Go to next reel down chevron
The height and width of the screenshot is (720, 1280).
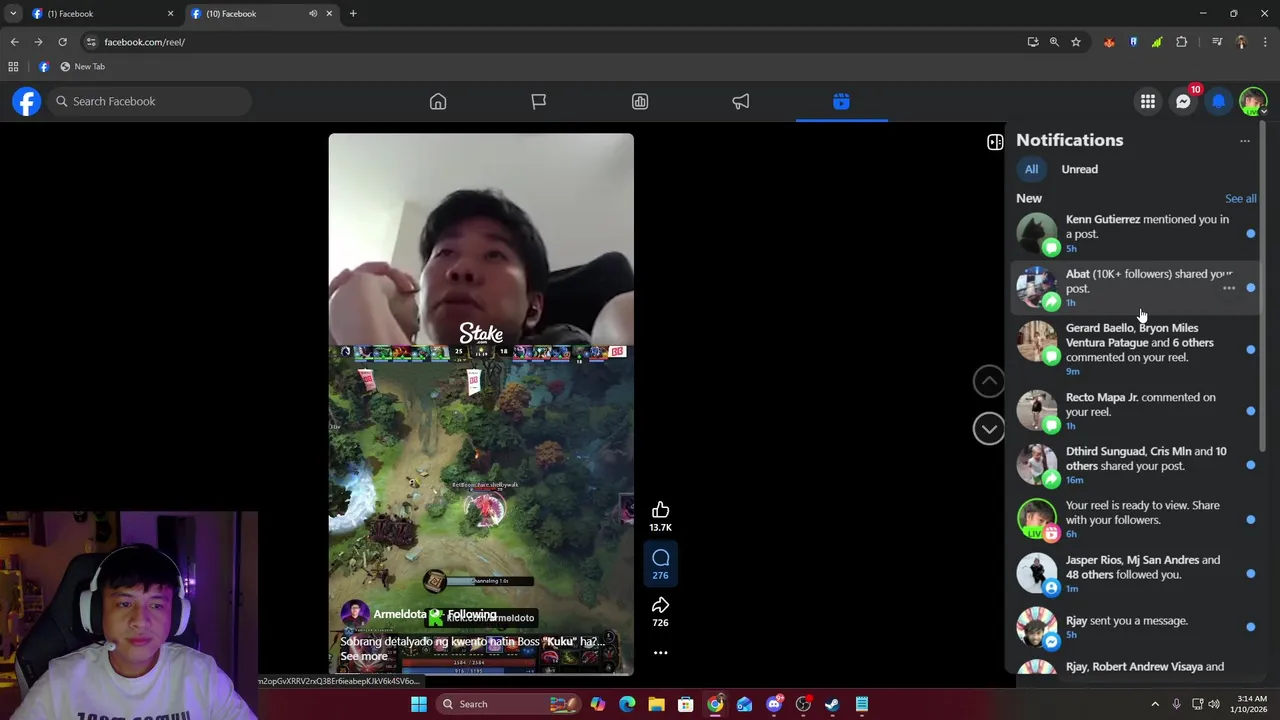pos(989,428)
